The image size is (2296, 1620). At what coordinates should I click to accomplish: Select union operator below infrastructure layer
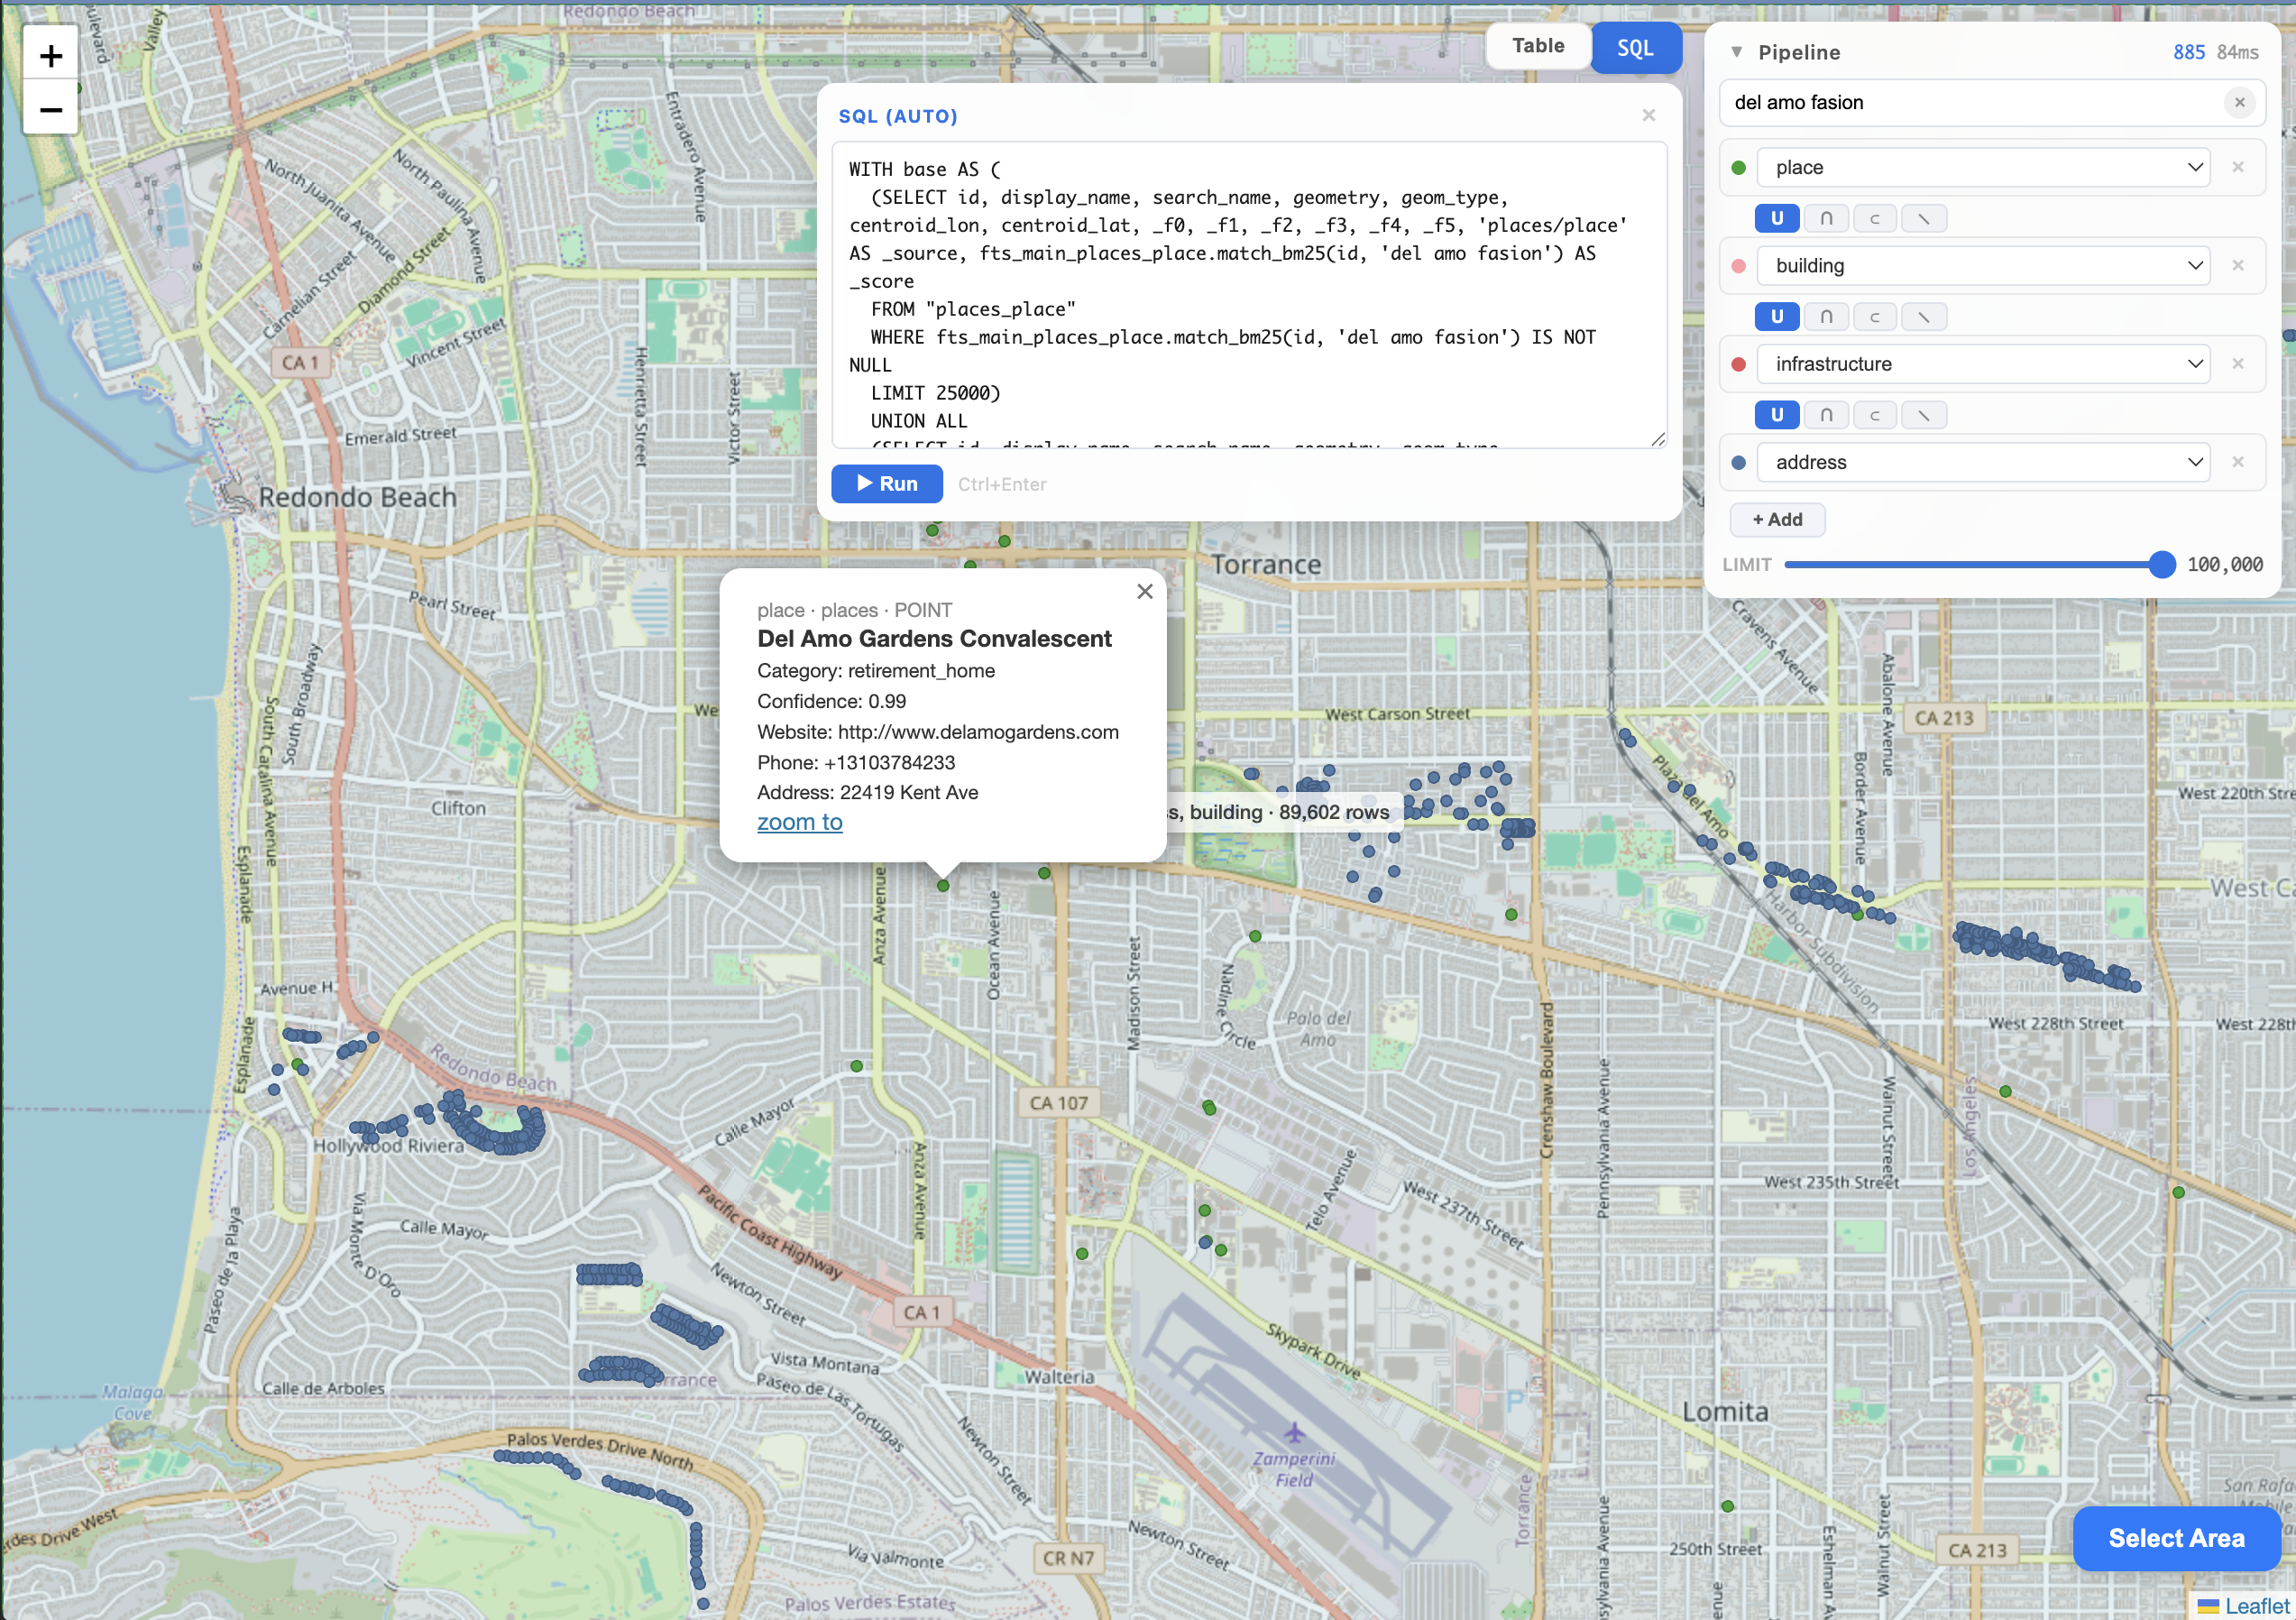tap(1777, 415)
